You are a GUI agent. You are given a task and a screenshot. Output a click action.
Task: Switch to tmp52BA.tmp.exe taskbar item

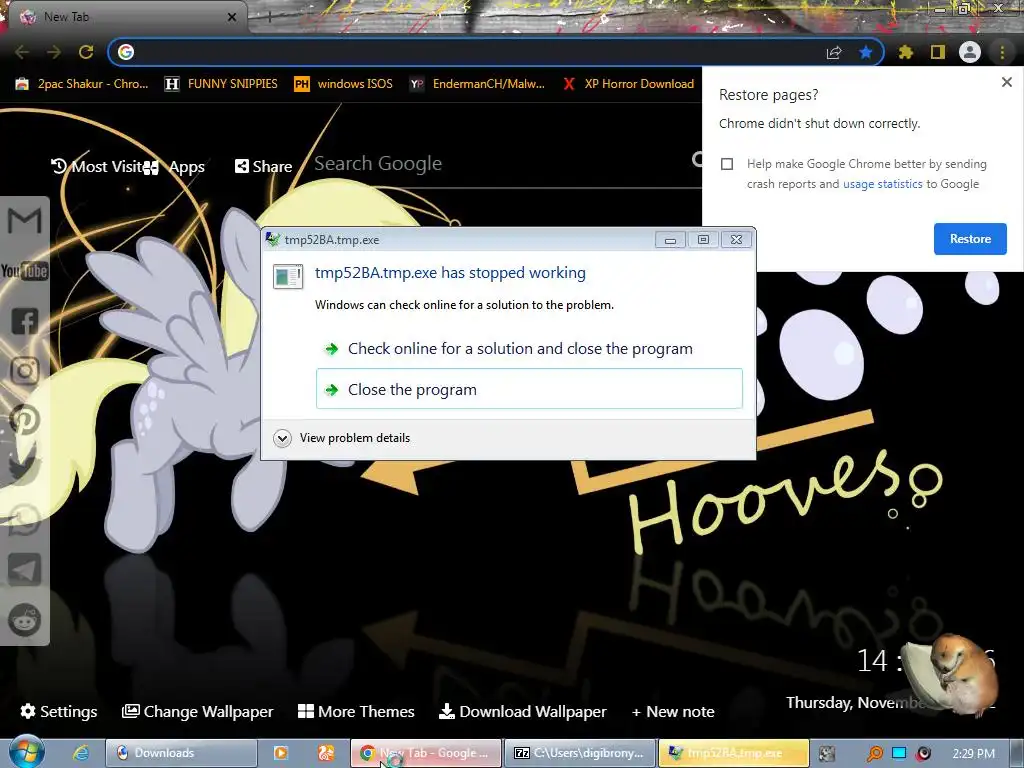[734, 753]
